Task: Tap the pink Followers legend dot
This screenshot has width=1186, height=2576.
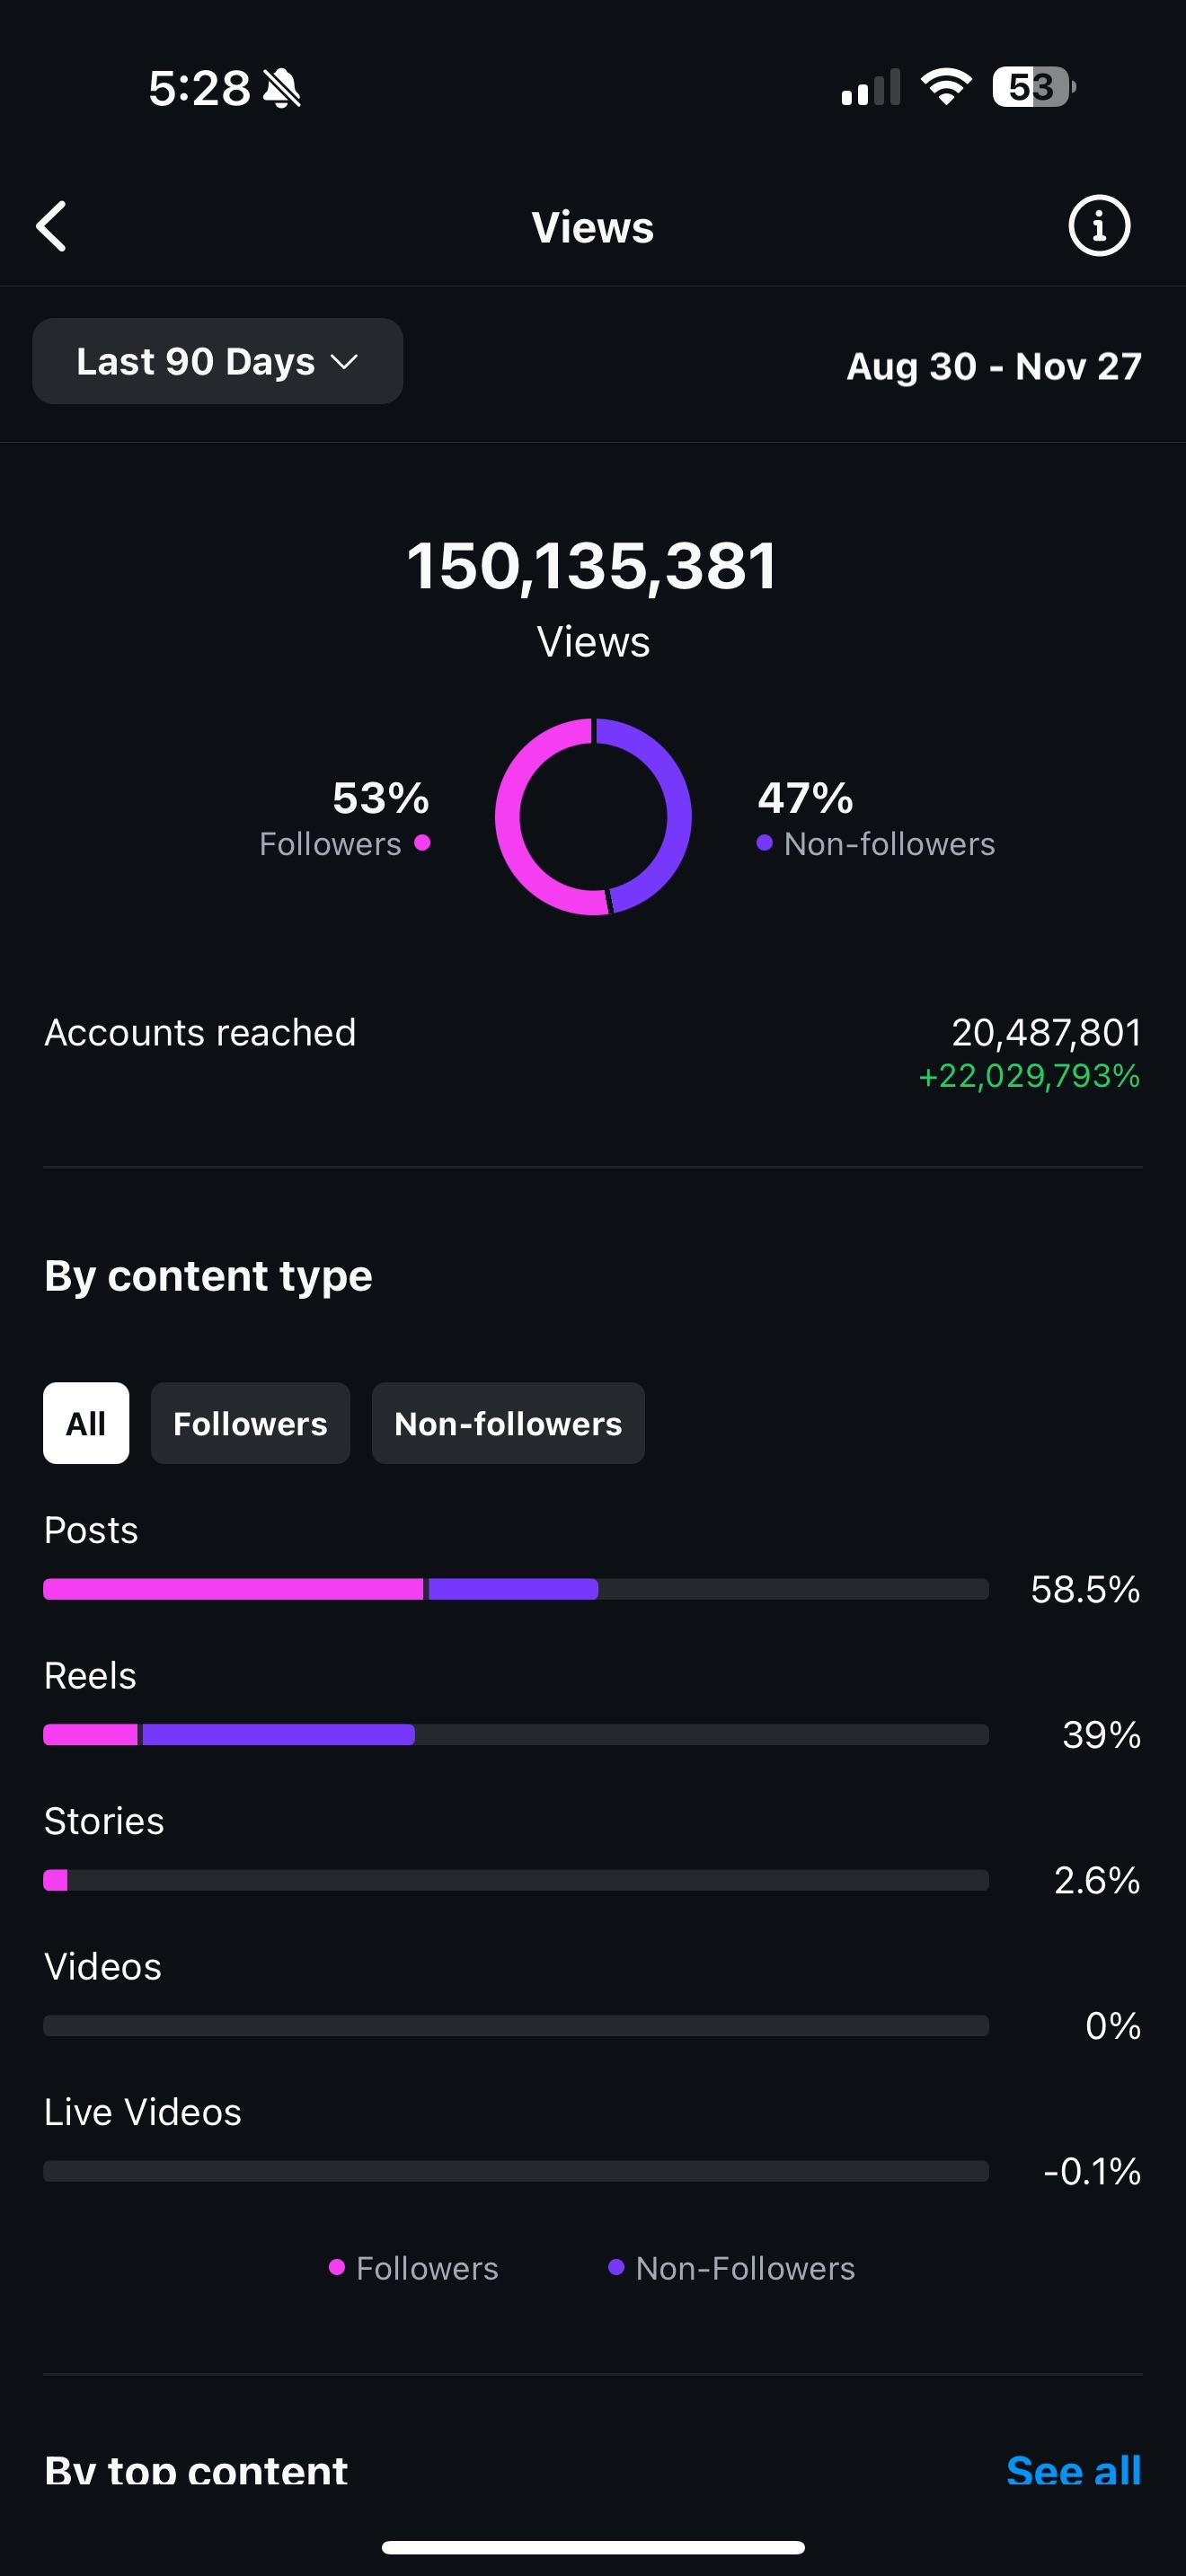Action: coord(422,843)
